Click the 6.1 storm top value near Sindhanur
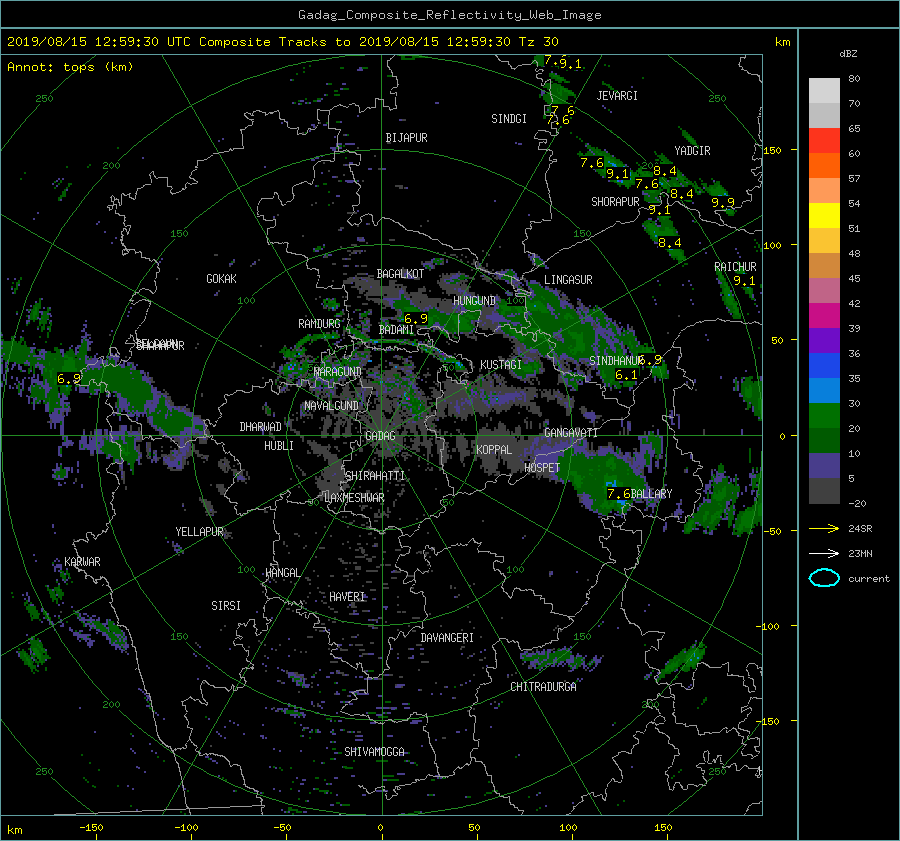 (x=626, y=375)
